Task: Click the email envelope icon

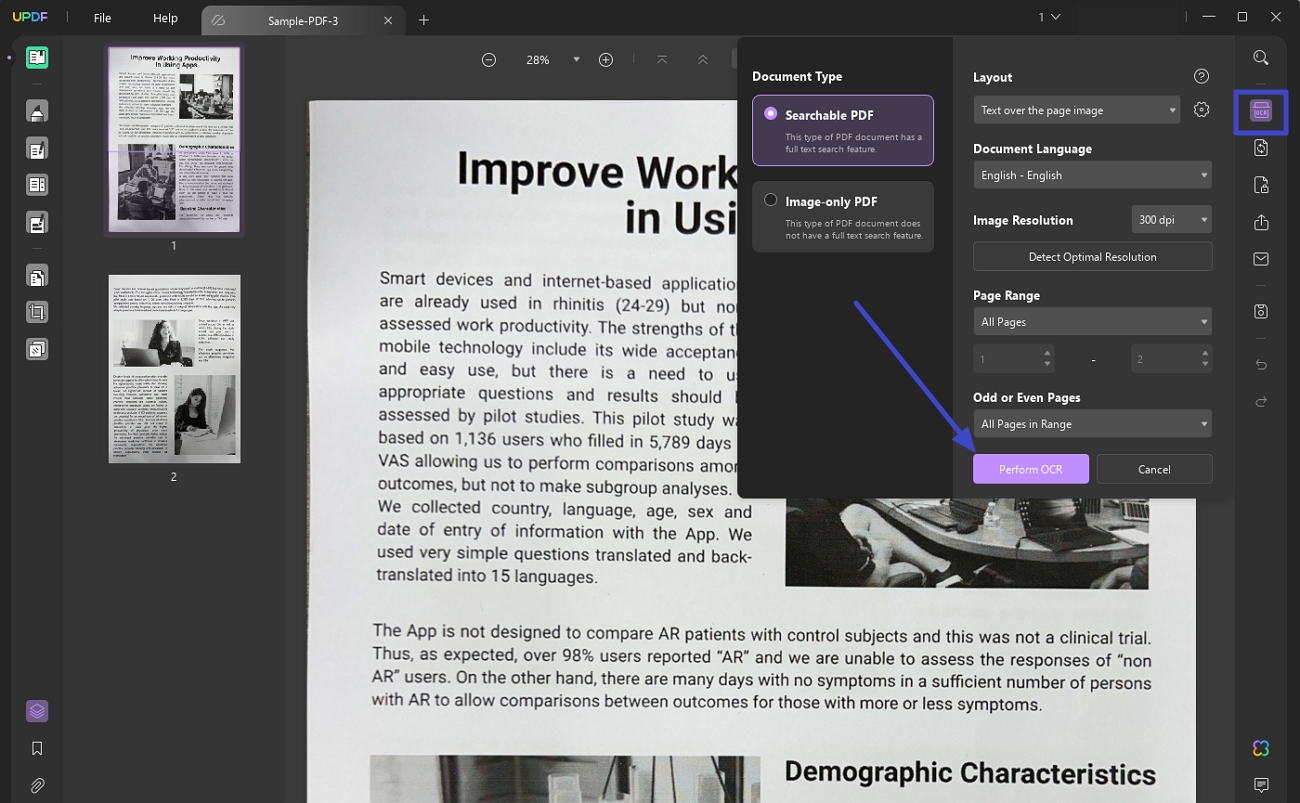Action: (x=1260, y=259)
